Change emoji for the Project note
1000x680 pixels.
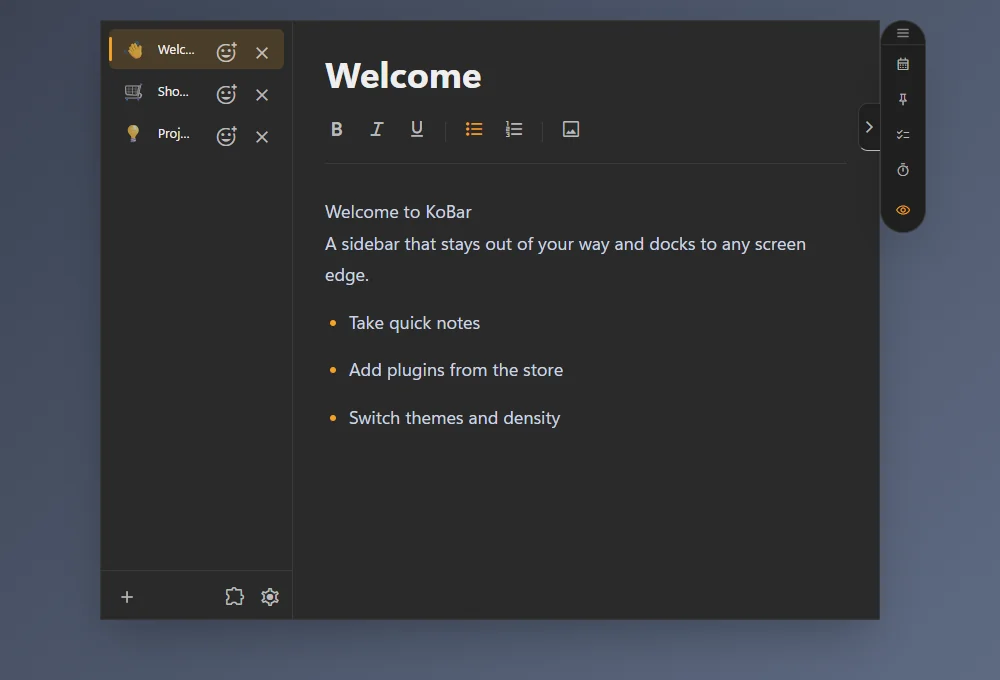click(226, 136)
